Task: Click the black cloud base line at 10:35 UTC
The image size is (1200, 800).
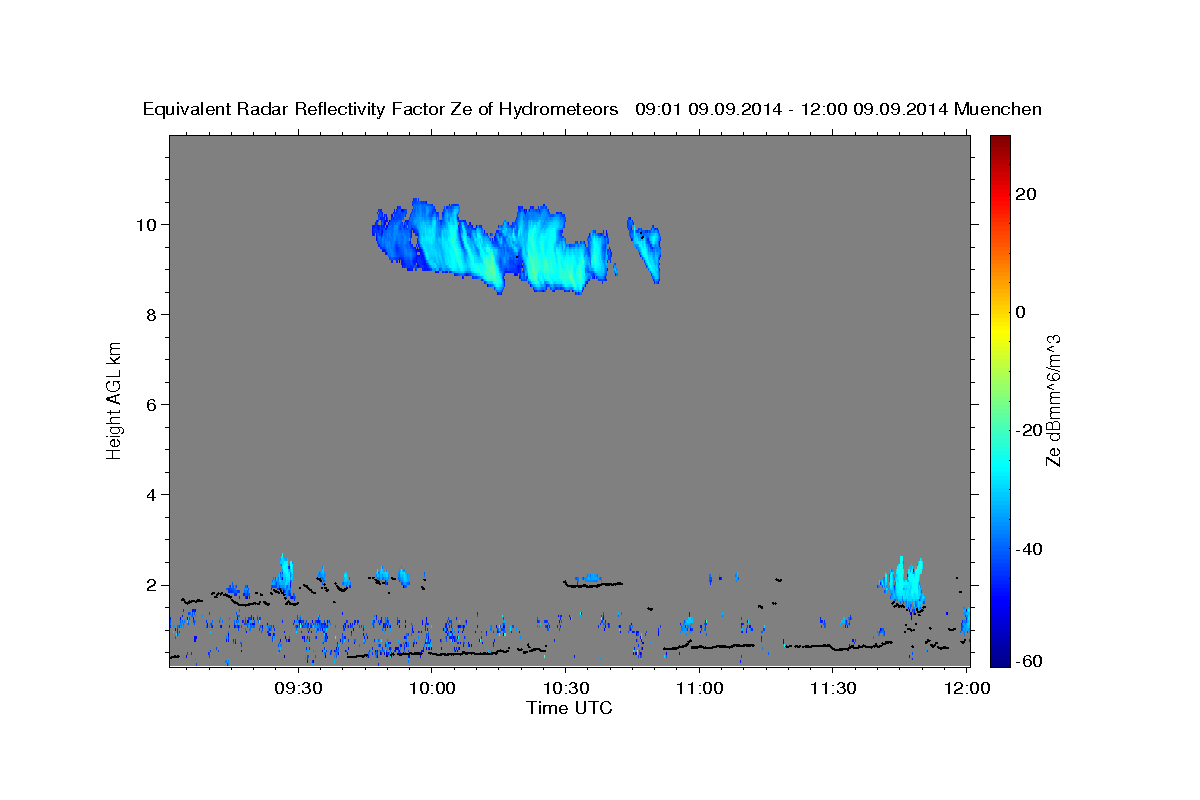Action: point(593,583)
